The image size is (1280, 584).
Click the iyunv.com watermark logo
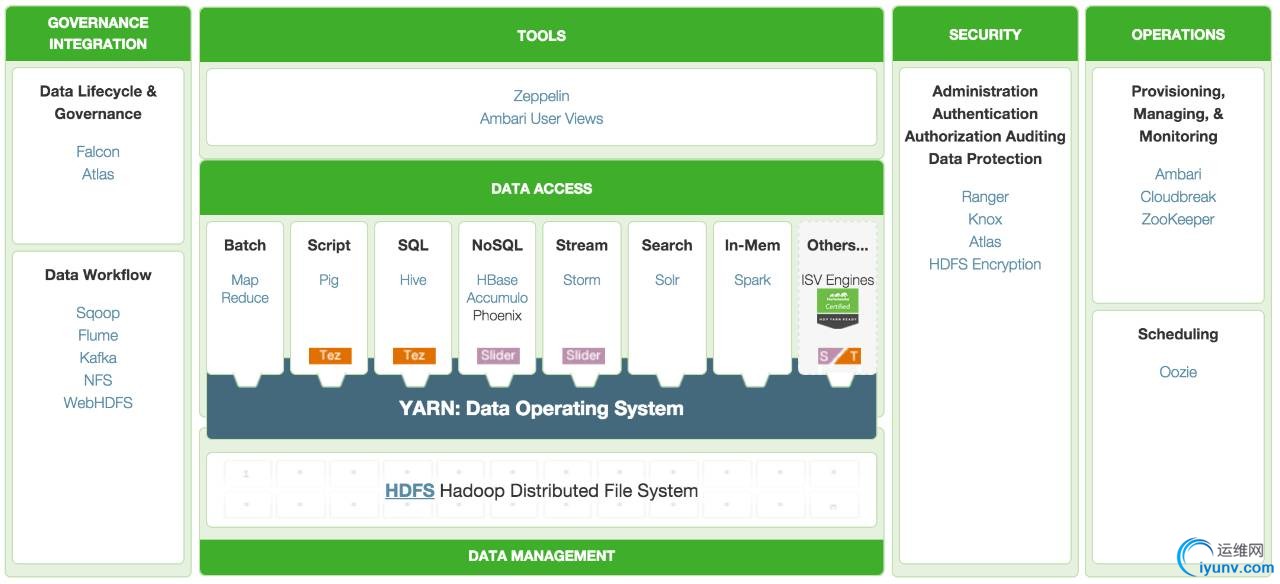pyautogui.click(x=1225, y=558)
